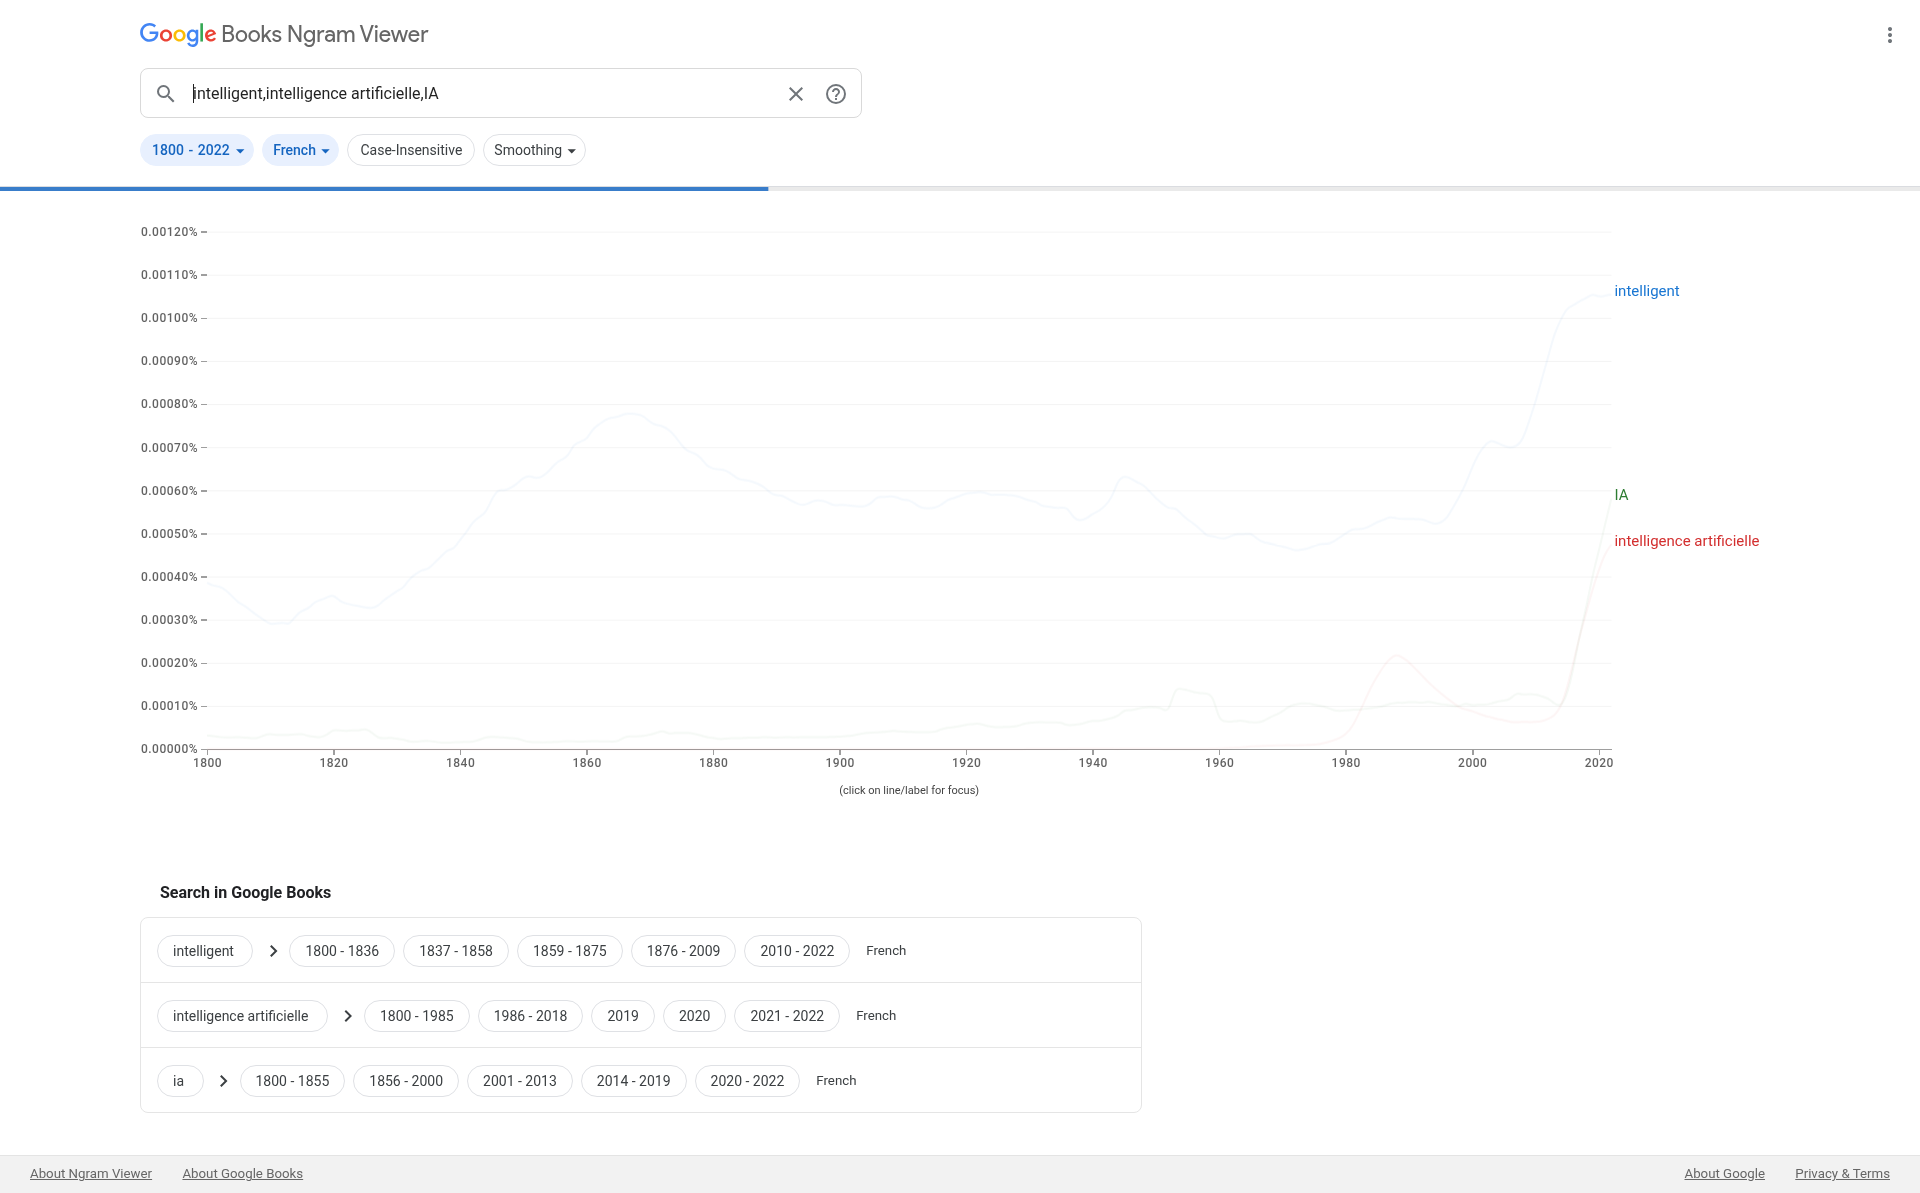Focus the green IA chart label
The width and height of the screenshot is (1920, 1193).
point(1621,495)
